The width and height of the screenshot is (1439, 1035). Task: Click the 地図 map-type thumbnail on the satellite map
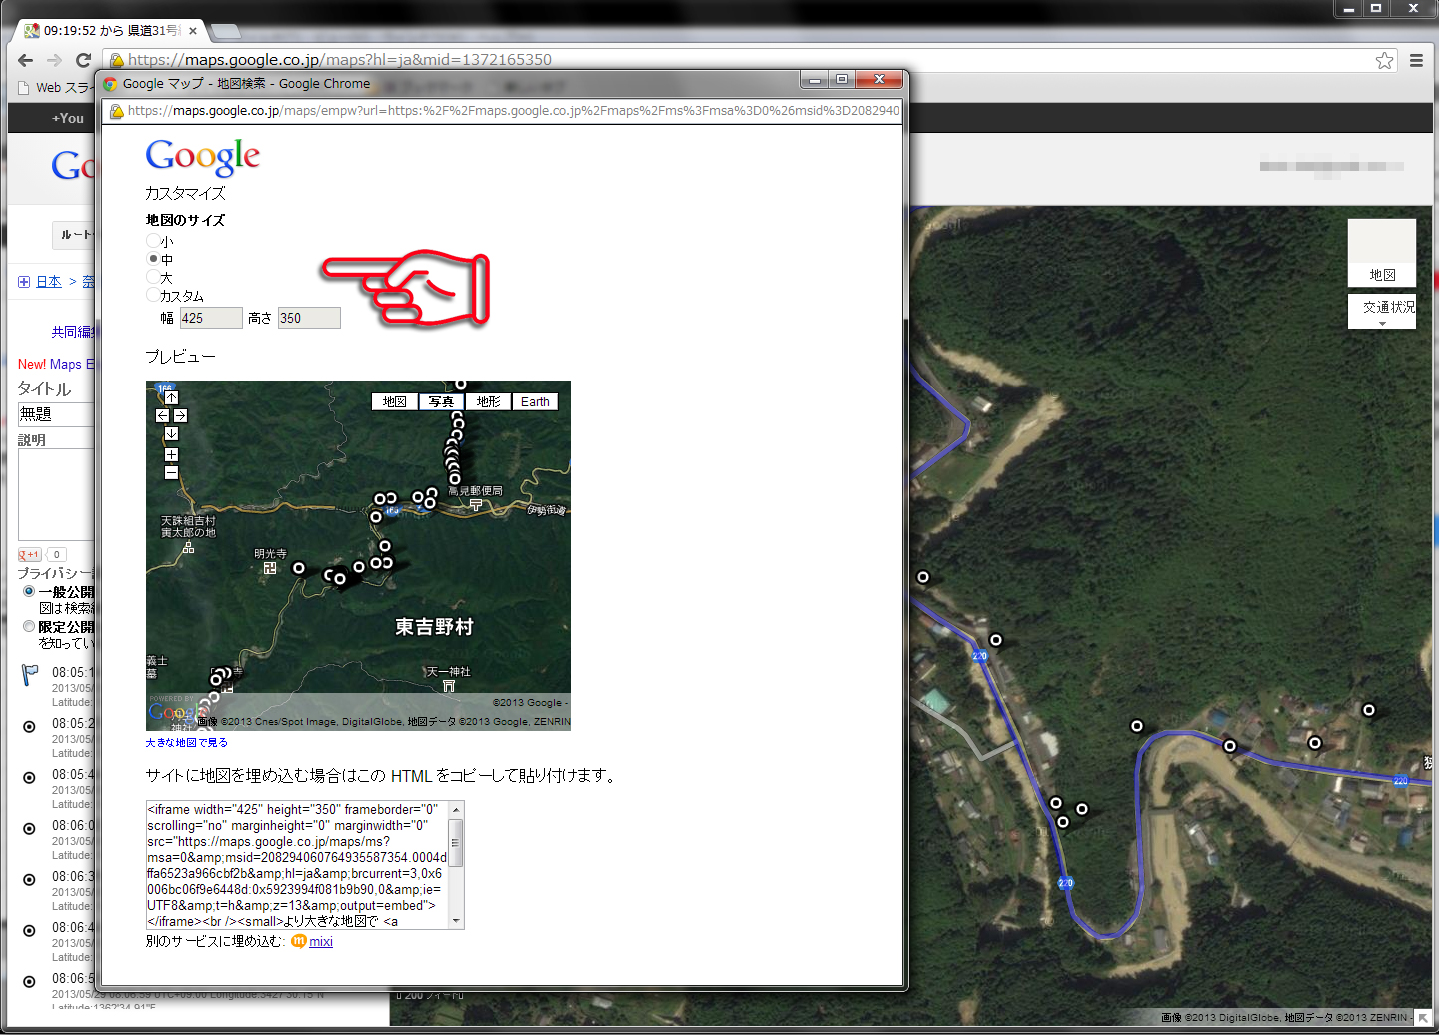point(1382,253)
